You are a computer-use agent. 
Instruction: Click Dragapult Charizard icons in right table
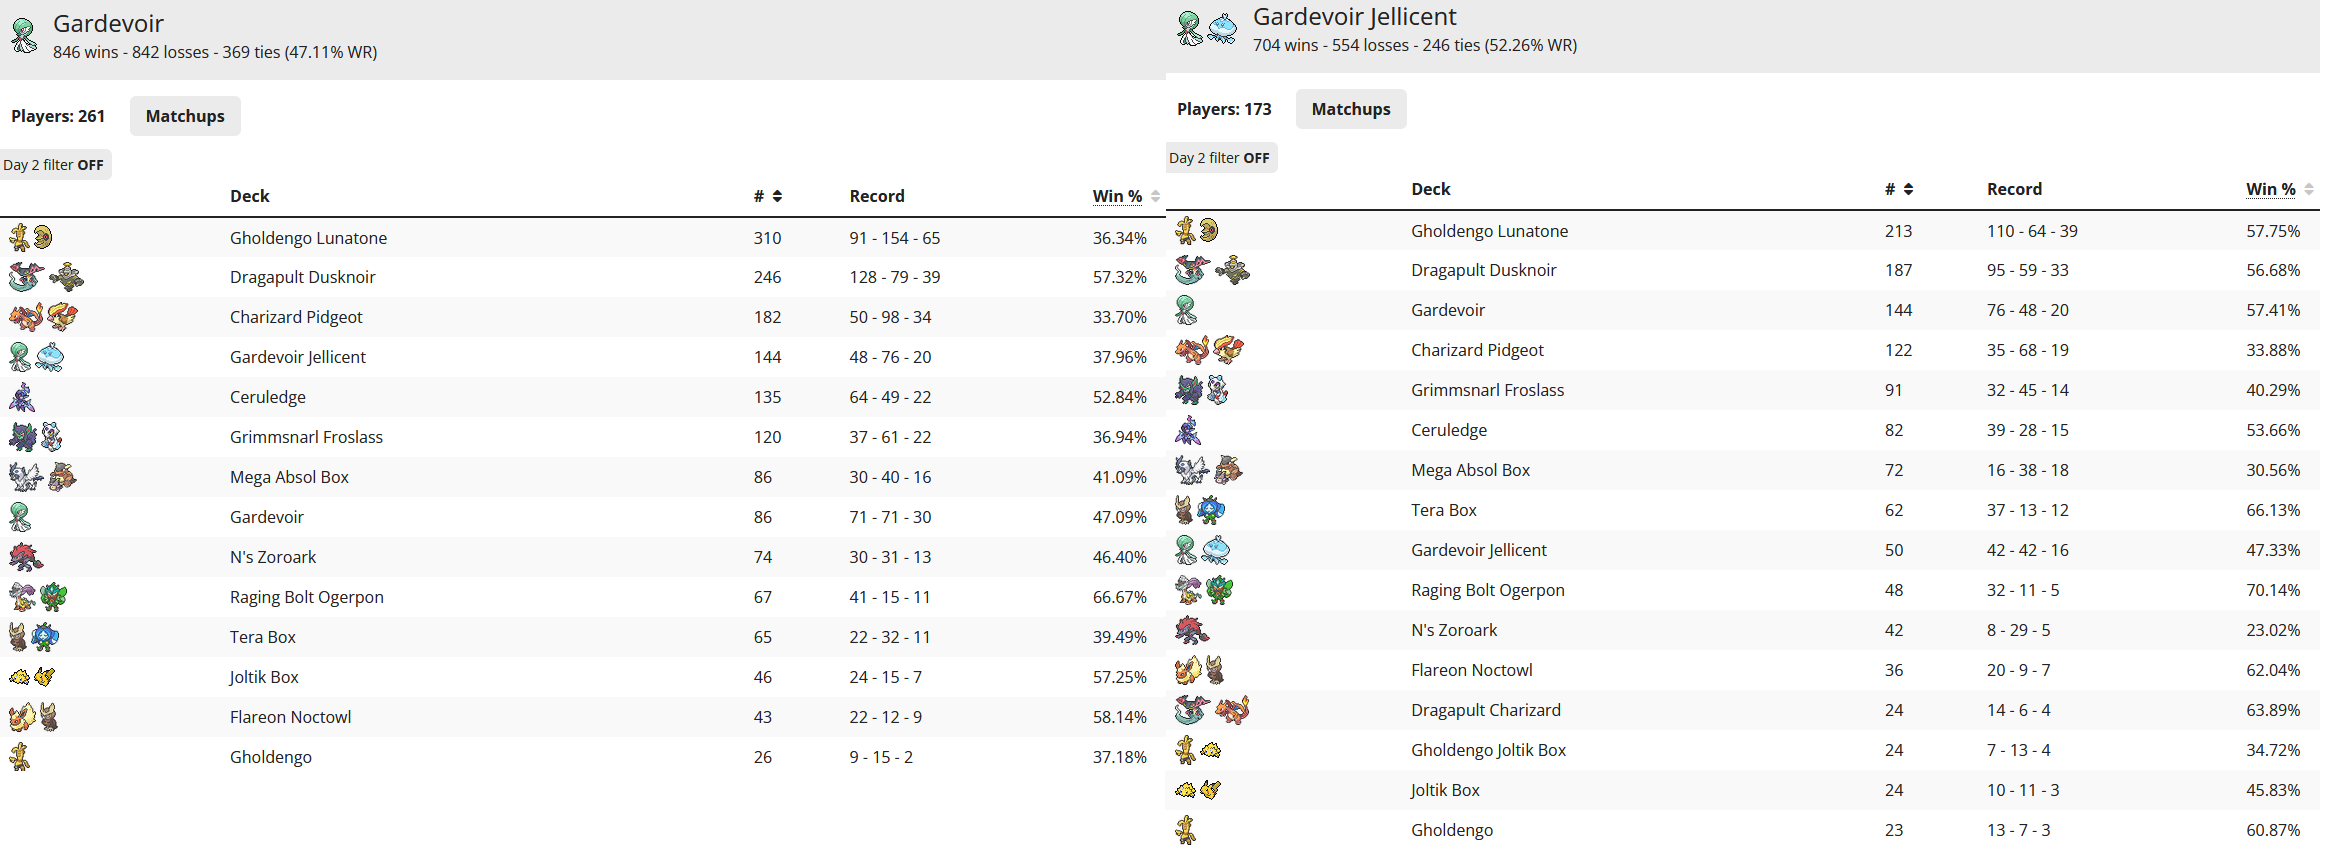(x=1212, y=710)
